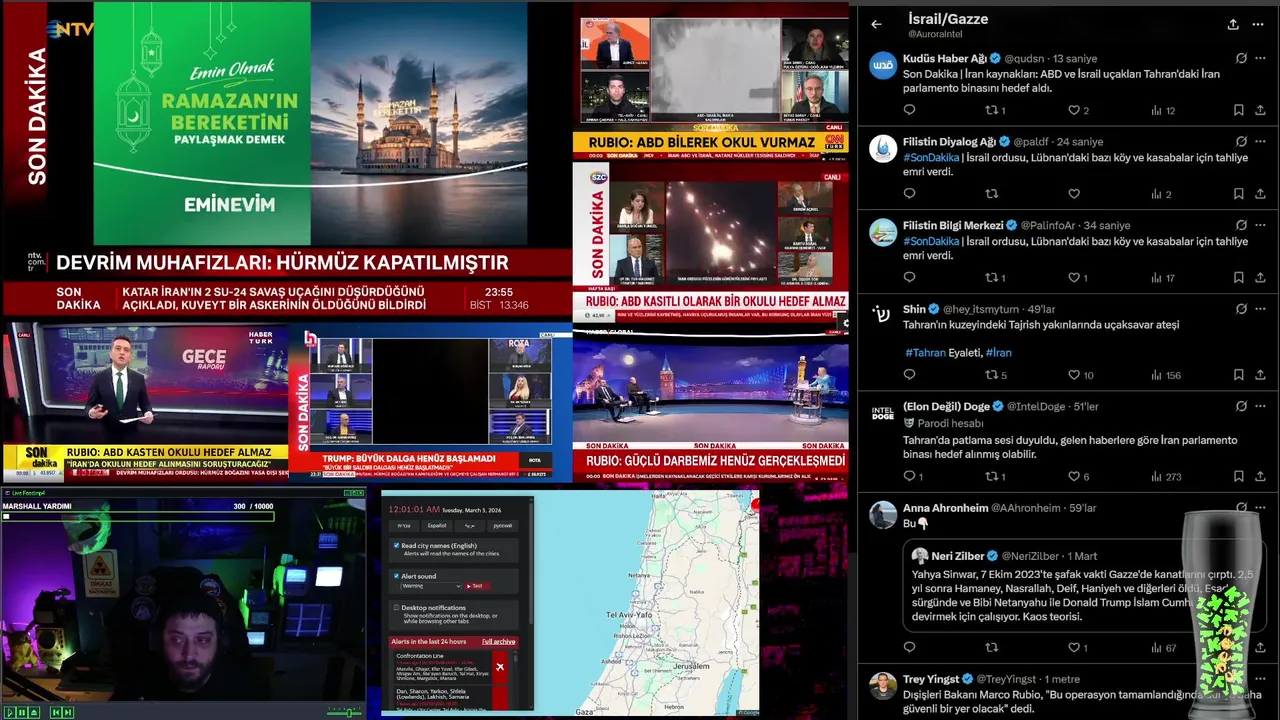Open the Full archive link
The width and height of the screenshot is (1280, 720).
click(498, 641)
